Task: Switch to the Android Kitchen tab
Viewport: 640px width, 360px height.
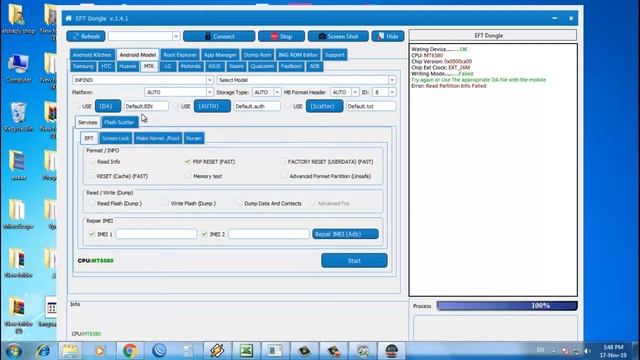Action: tap(92, 55)
